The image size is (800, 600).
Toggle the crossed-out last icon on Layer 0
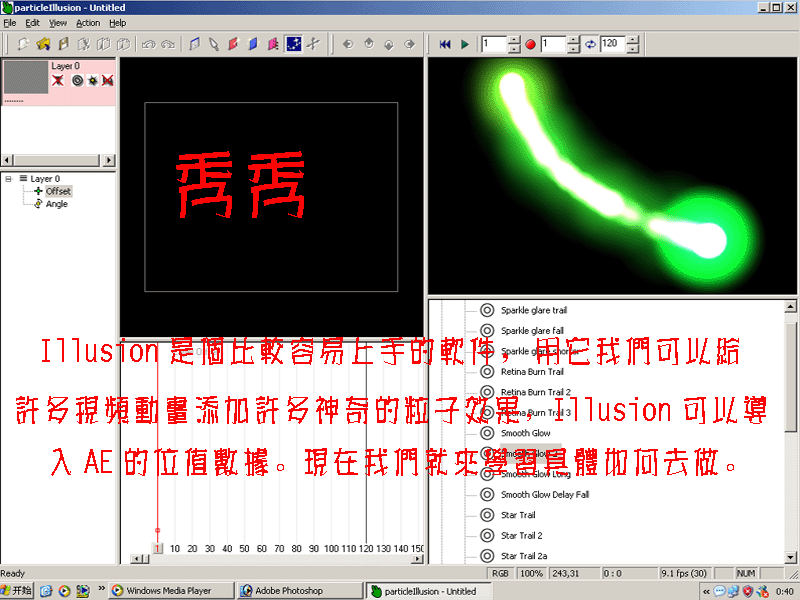click(107, 81)
